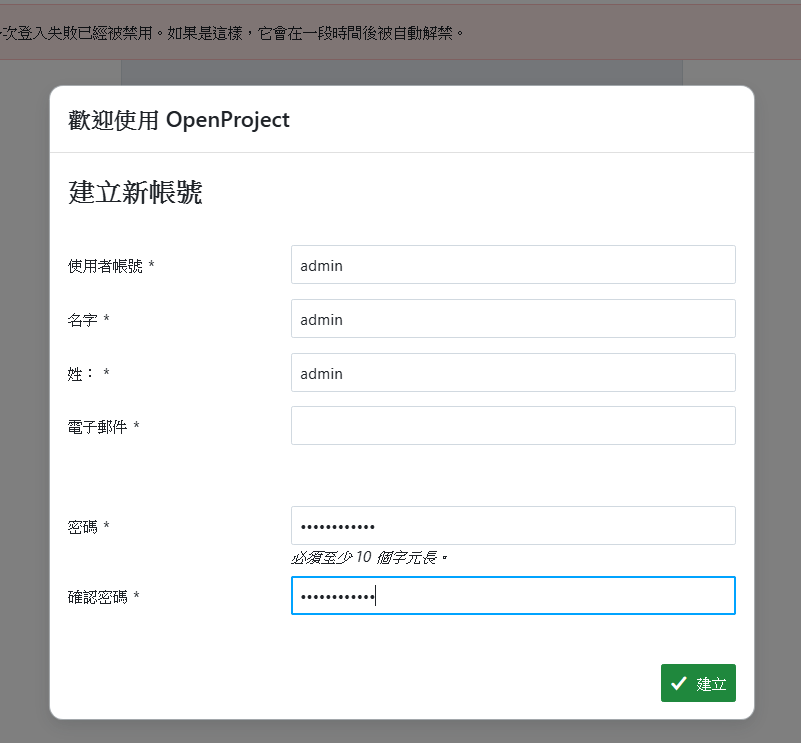Screen dimensions: 801x743
Task: Focus the empty 電子郵件 field
Action: [513, 426]
